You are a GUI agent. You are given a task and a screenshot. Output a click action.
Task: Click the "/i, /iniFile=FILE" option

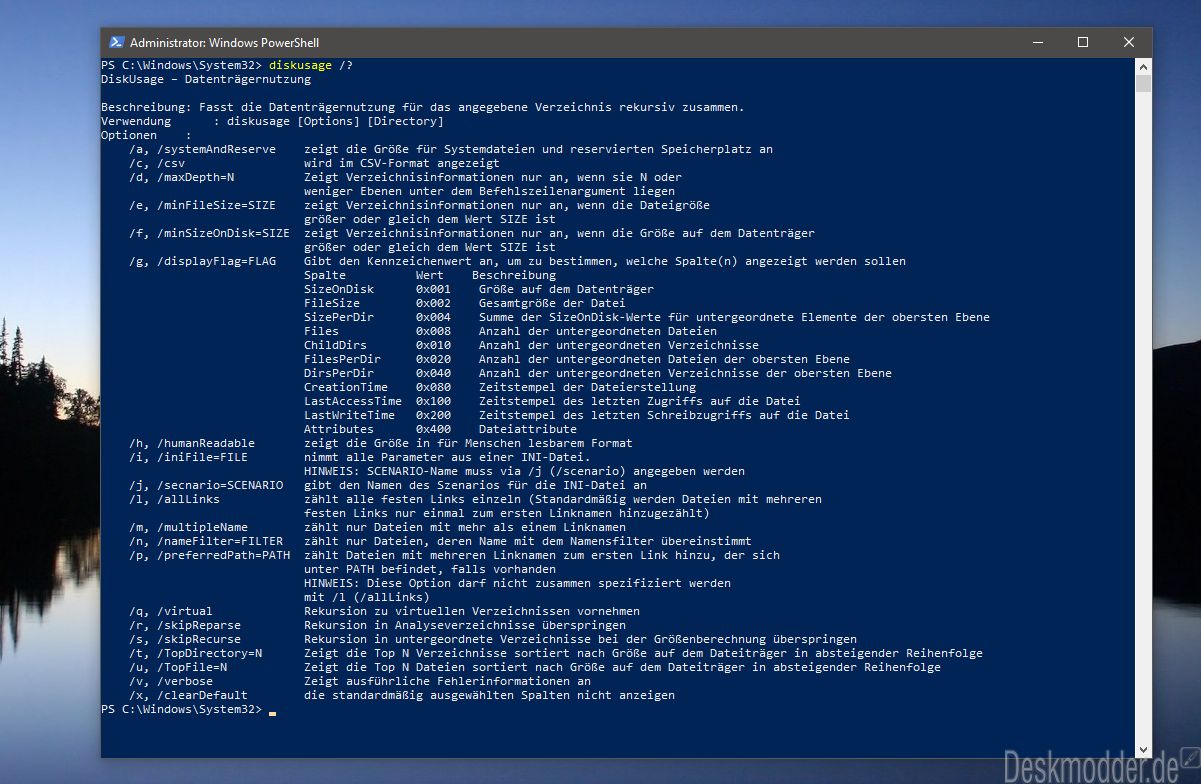188,457
